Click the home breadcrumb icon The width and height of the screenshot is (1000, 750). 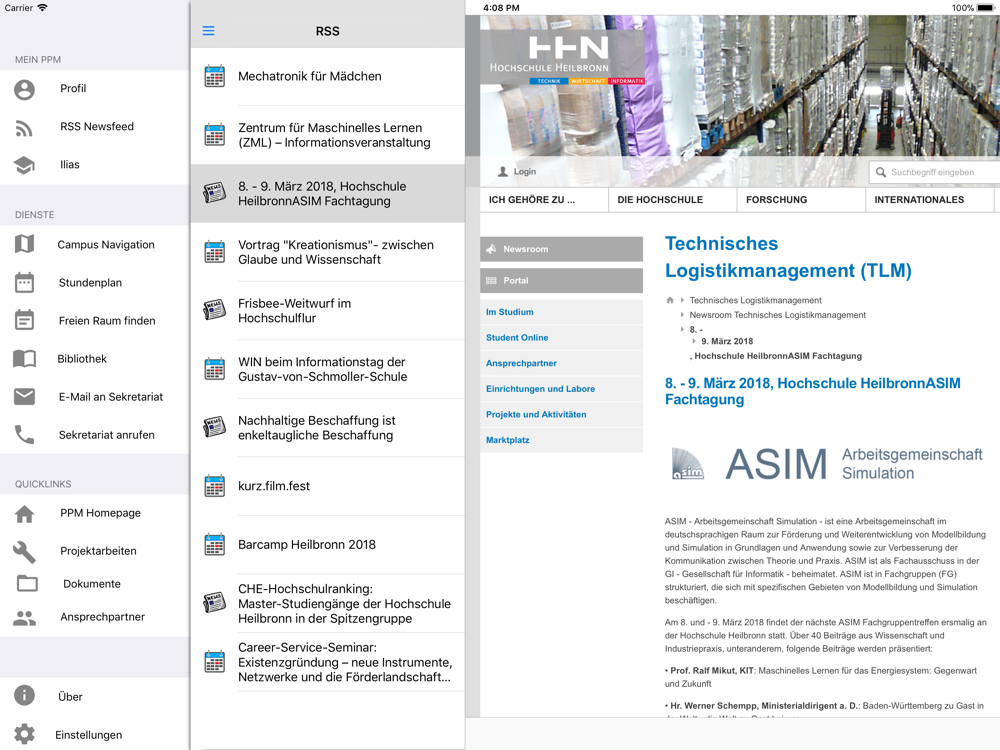point(670,300)
